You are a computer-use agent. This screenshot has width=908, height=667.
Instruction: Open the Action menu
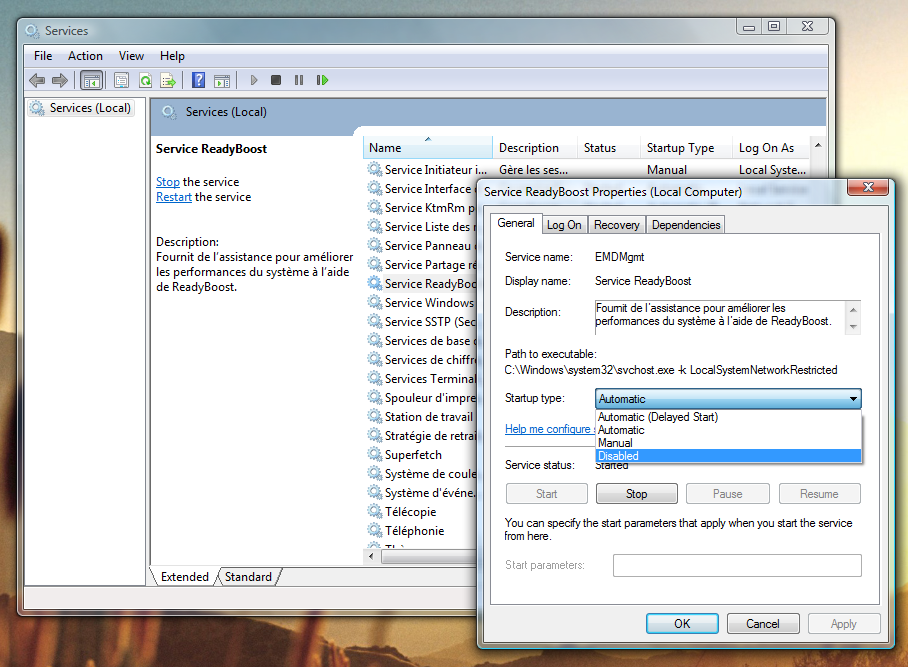click(x=85, y=56)
